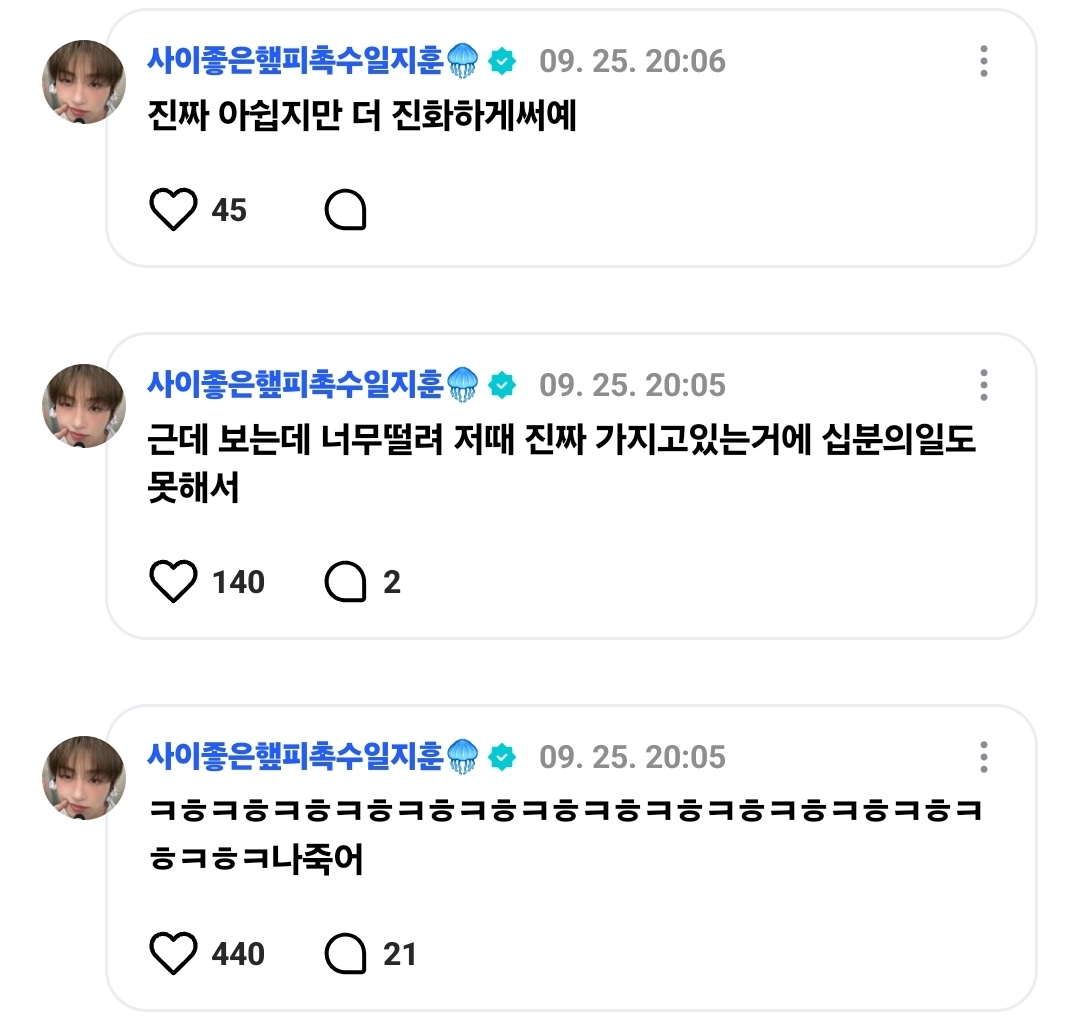This screenshot has height=1036, width=1080.
Task: Click verified badge on the middle post
Action: (502, 385)
